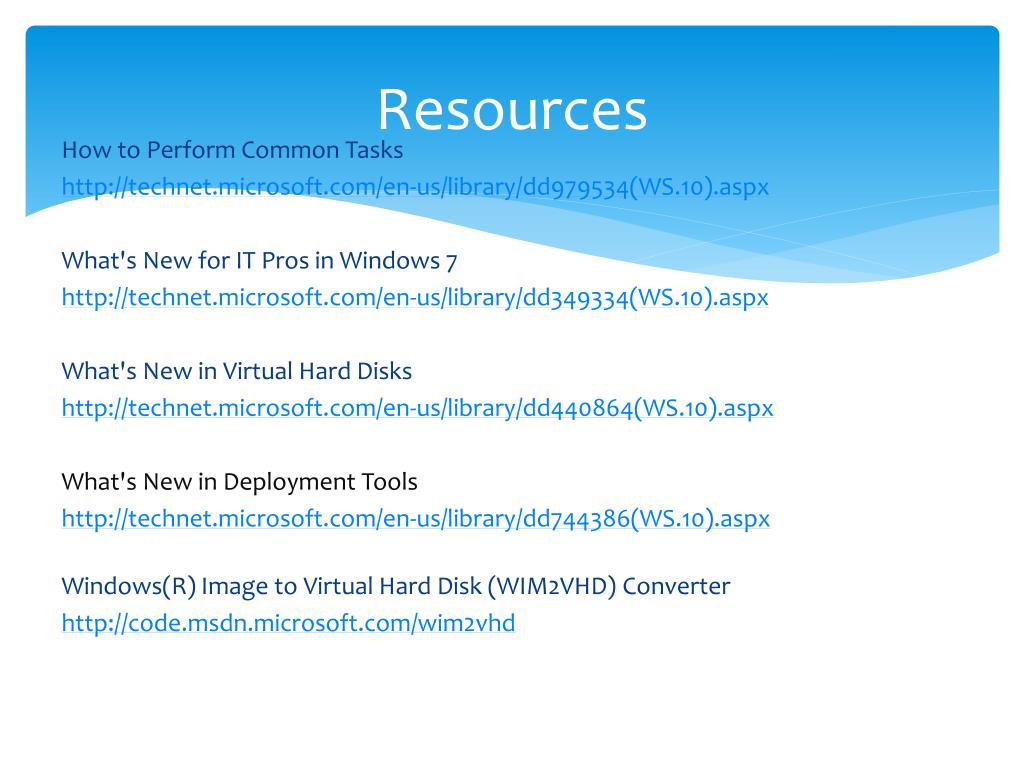
Task: Follow the dd440864 TechNet library link
Action: click(417, 408)
